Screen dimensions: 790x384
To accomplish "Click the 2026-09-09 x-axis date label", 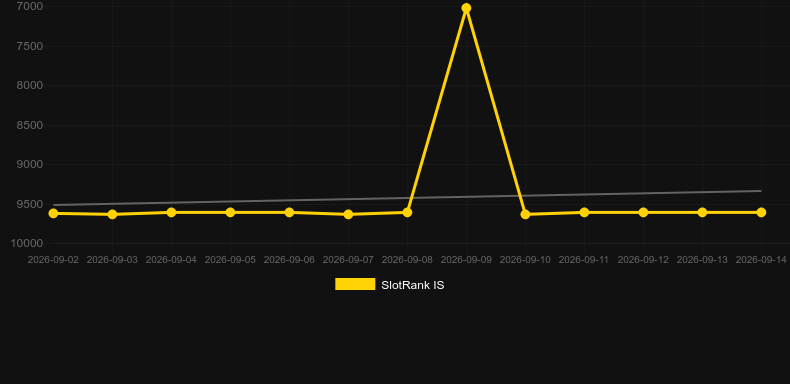I will coord(466,260).
